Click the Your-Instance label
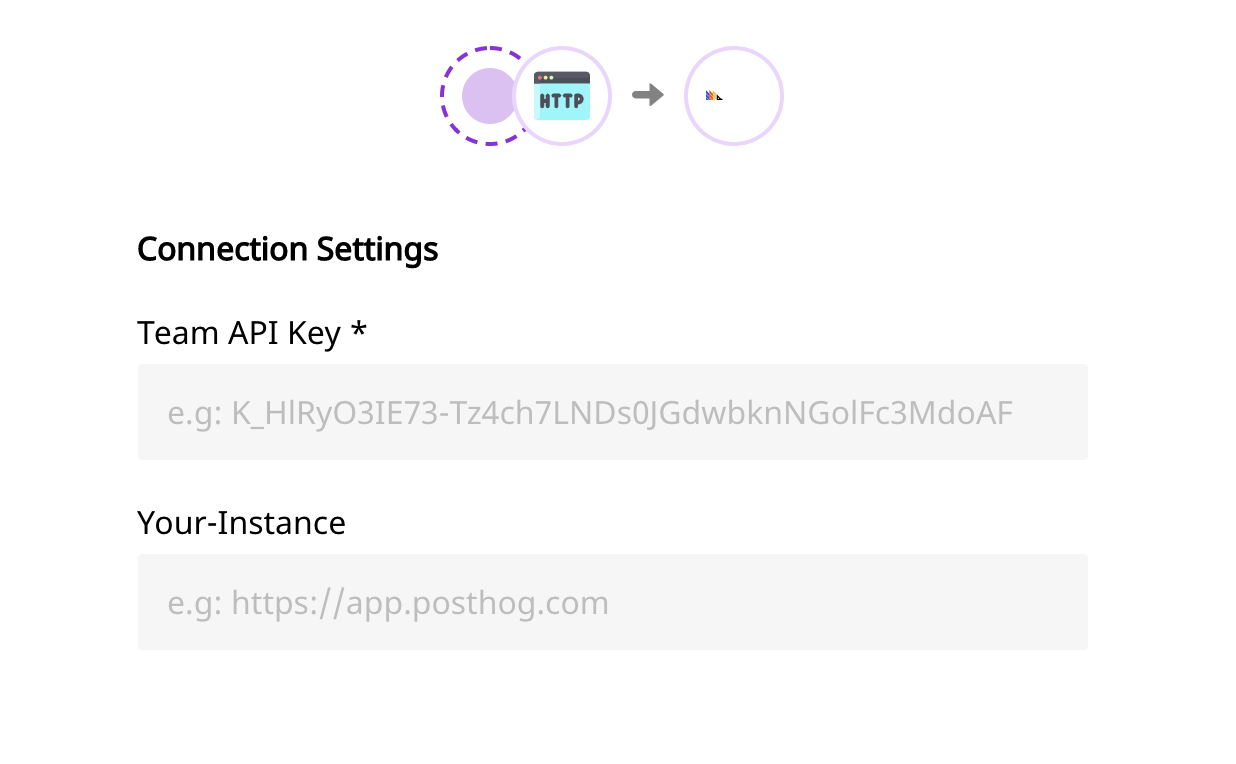1236x764 pixels. click(241, 522)
